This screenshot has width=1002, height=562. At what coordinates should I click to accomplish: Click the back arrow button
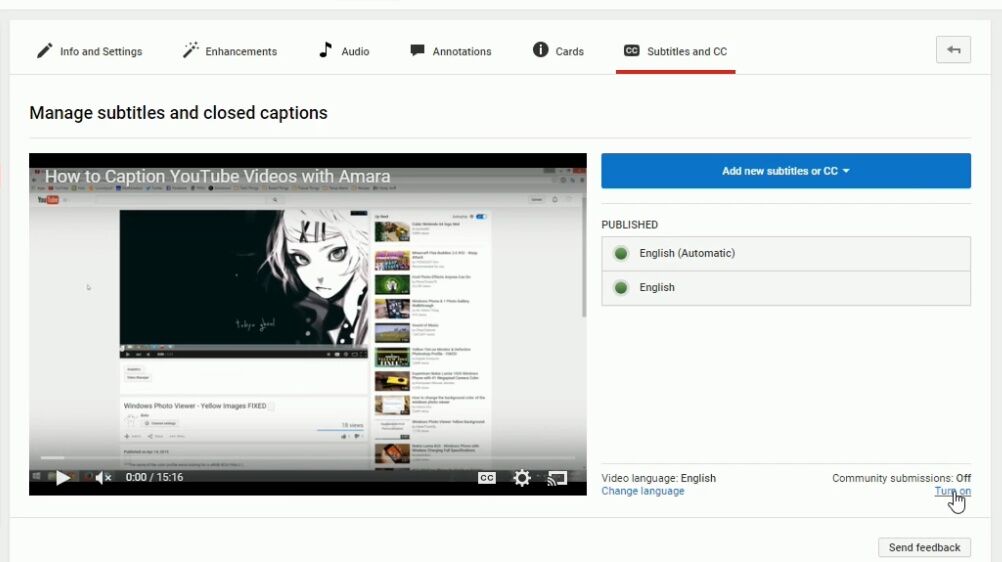953,50
